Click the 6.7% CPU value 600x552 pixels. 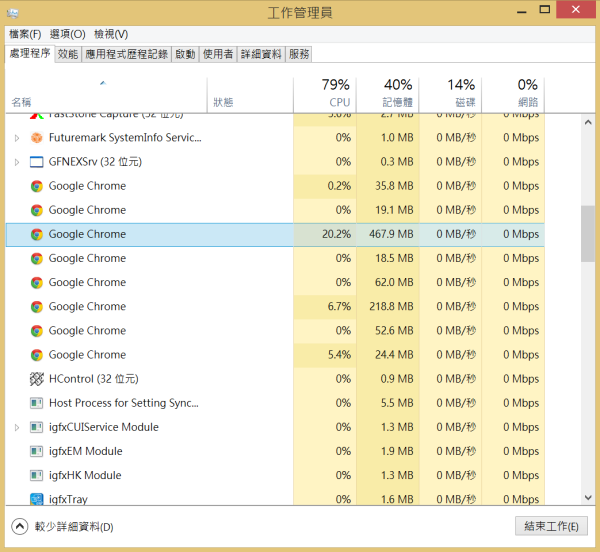tap(339, 306)
